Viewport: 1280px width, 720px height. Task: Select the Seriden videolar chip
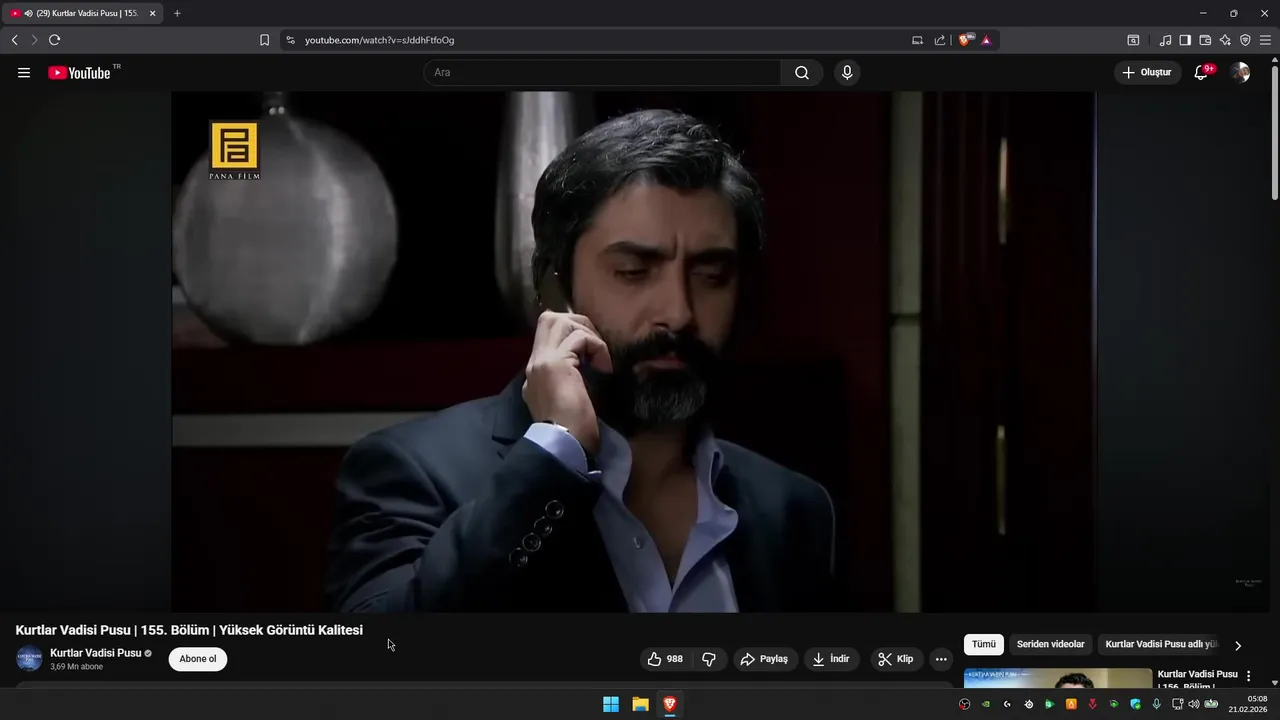[x=1050, y=645]
